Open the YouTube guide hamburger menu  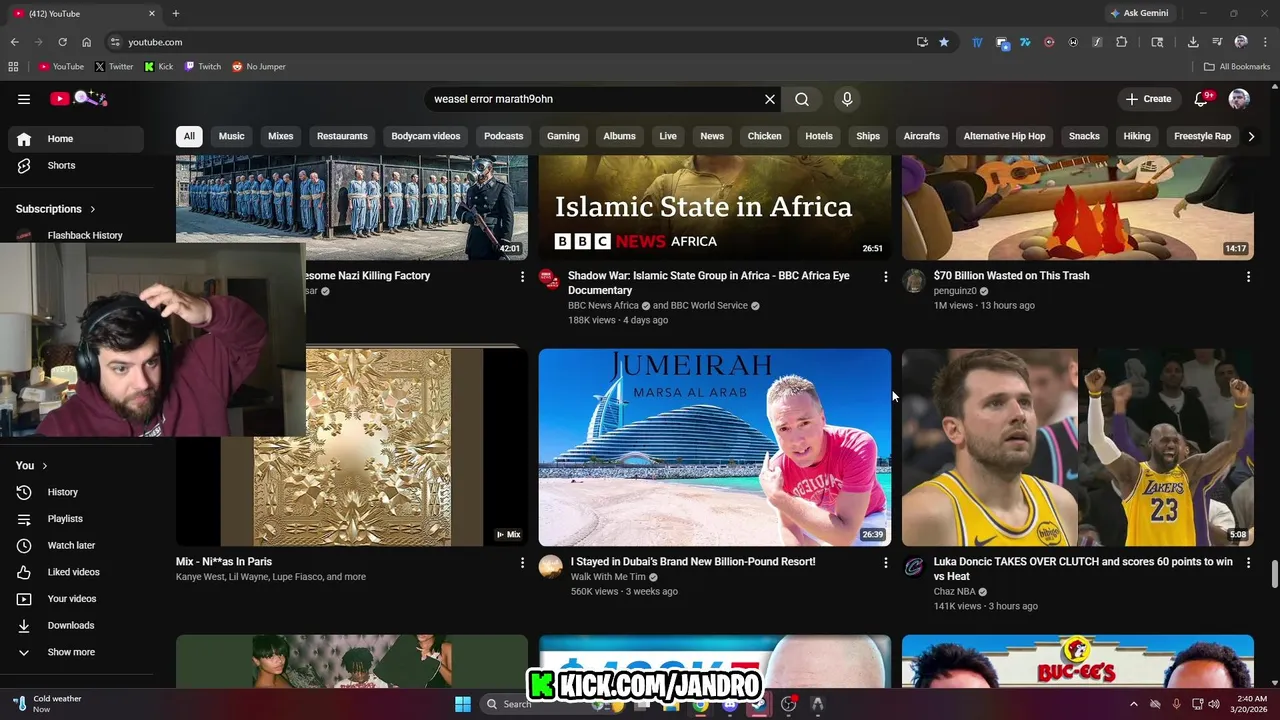click(x=24, y=99)
